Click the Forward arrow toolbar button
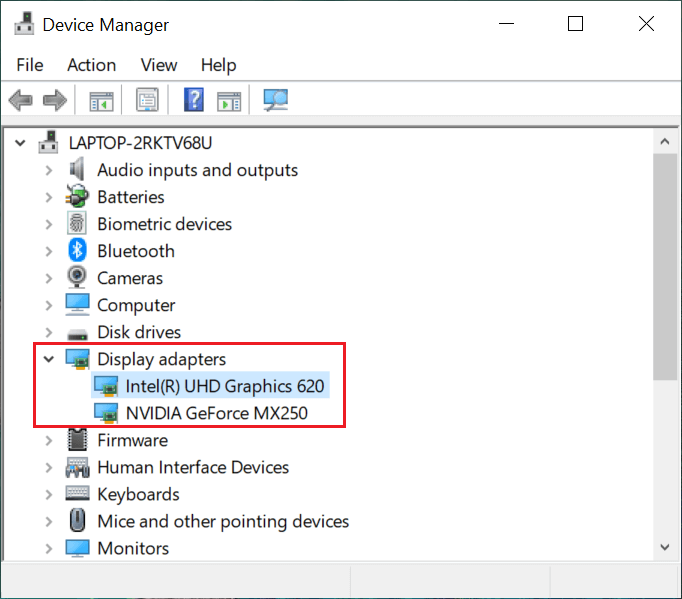The width and height of the screenshot is (682, 599). (55, 100)
